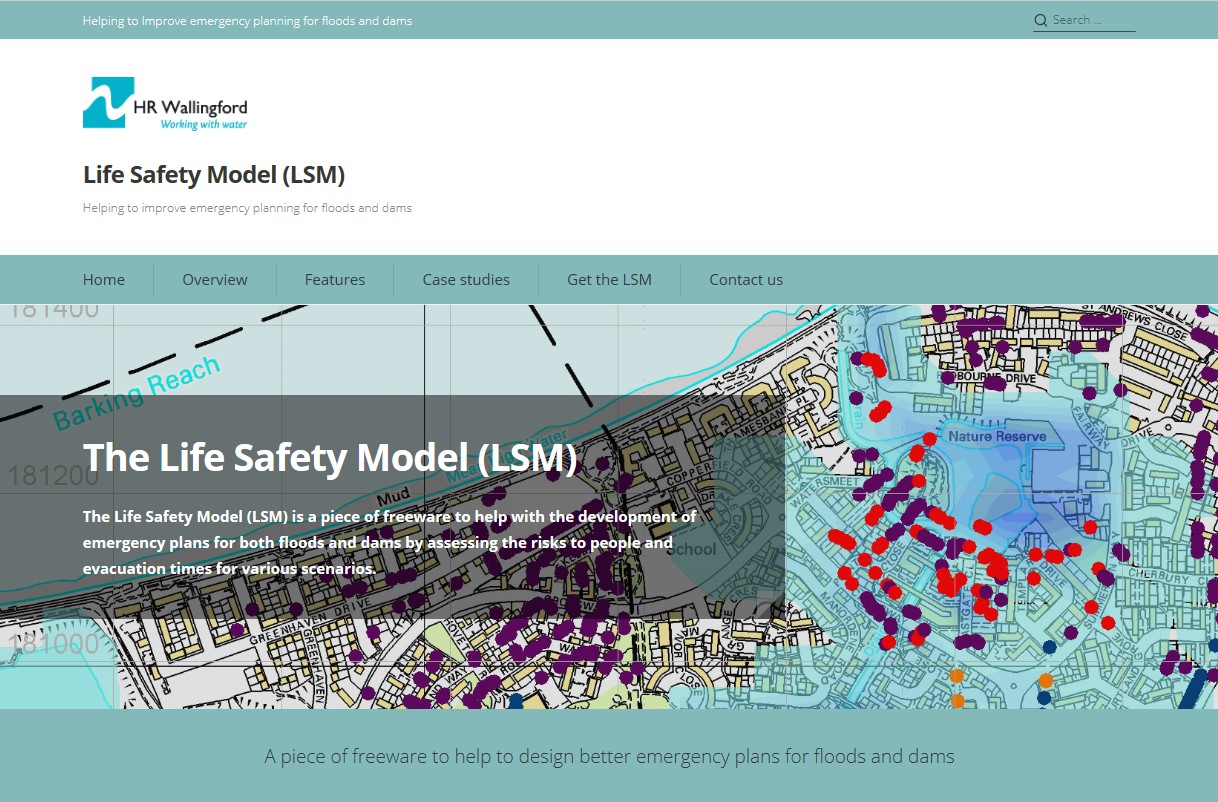This screenshot has height=802, width=1218.
Task: Click the hero paragraph describing the freeware
Action: [x=390, y=543]
